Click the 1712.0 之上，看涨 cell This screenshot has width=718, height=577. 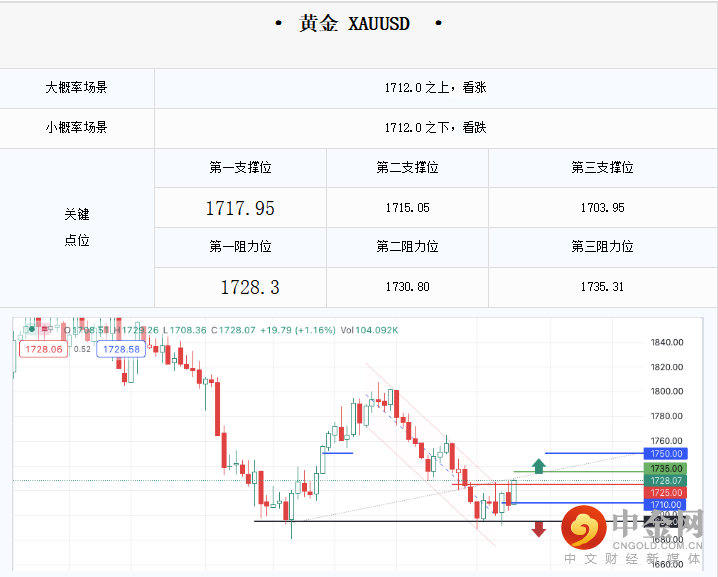click(x=435, y=88)
